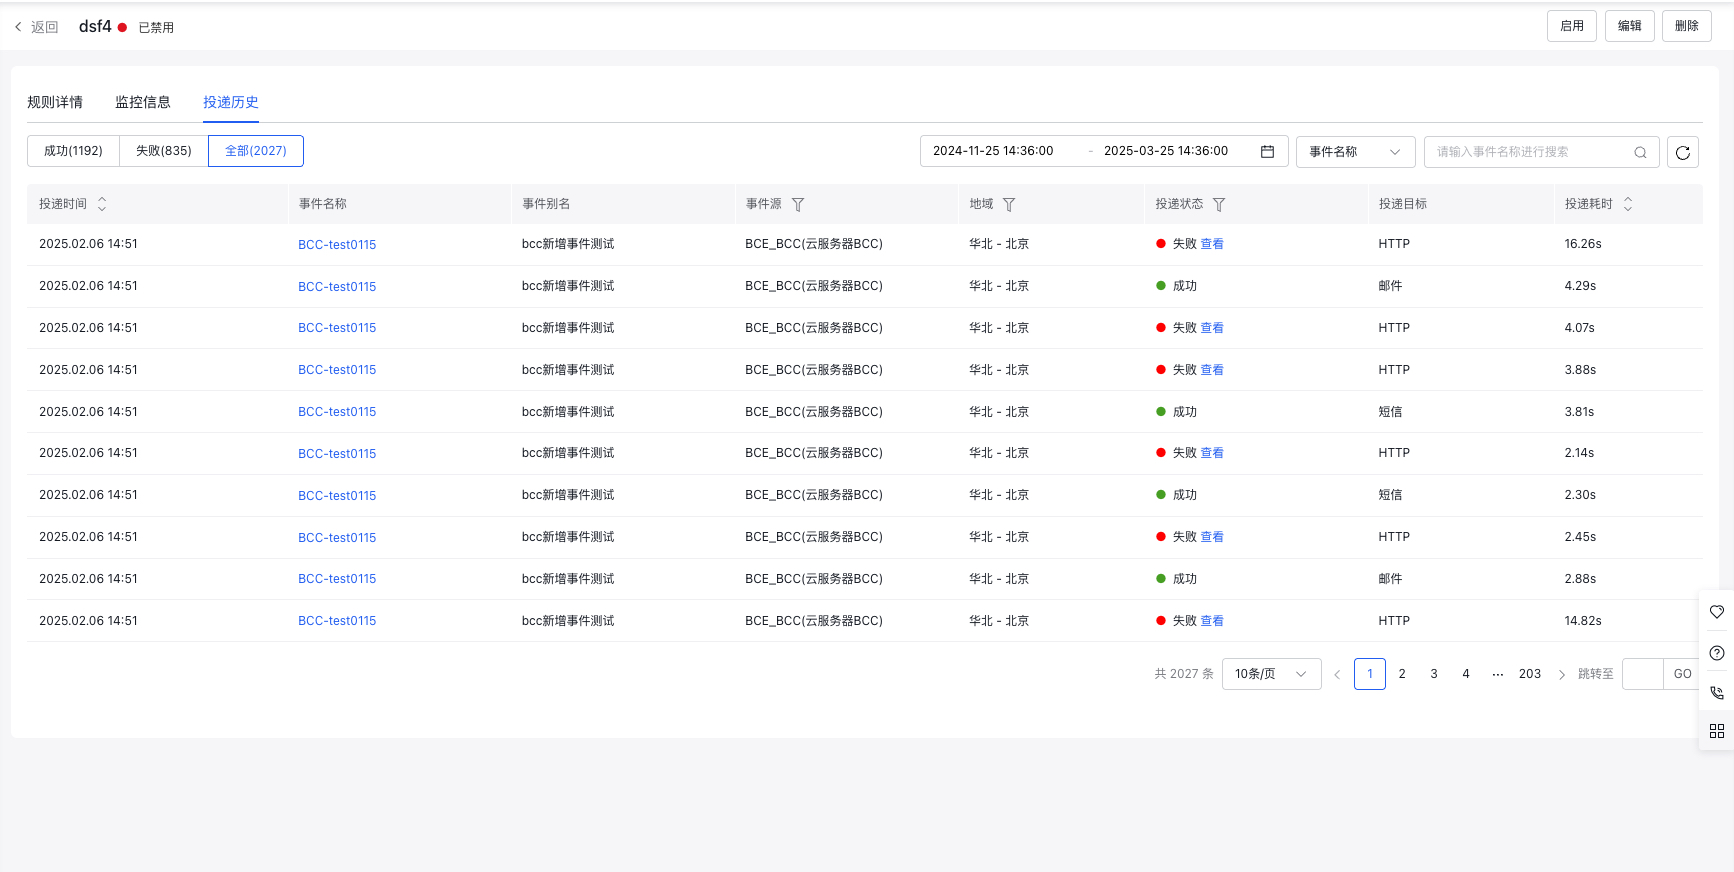Click the 跳转至 page number input
The height and width of the screenshot is (872, 1734).
click(x=1642, y=674)
